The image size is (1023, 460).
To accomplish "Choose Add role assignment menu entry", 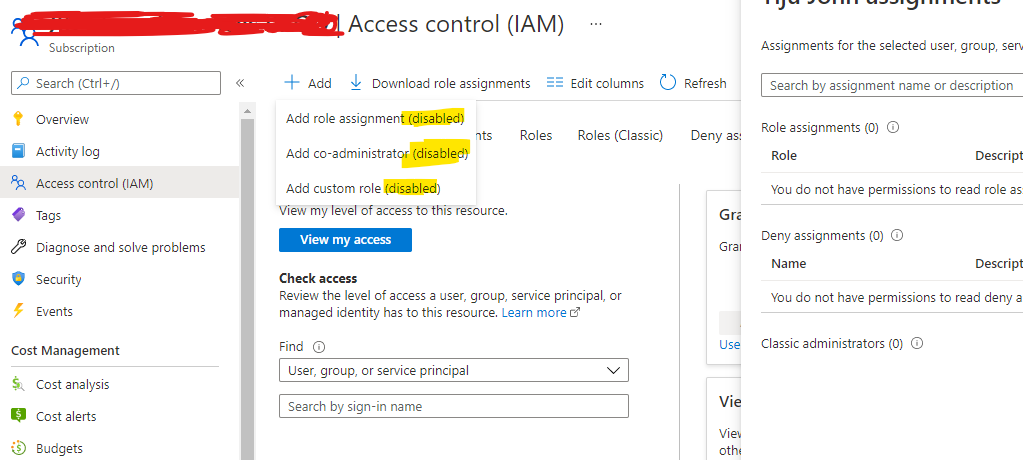I will coord(375,118).
